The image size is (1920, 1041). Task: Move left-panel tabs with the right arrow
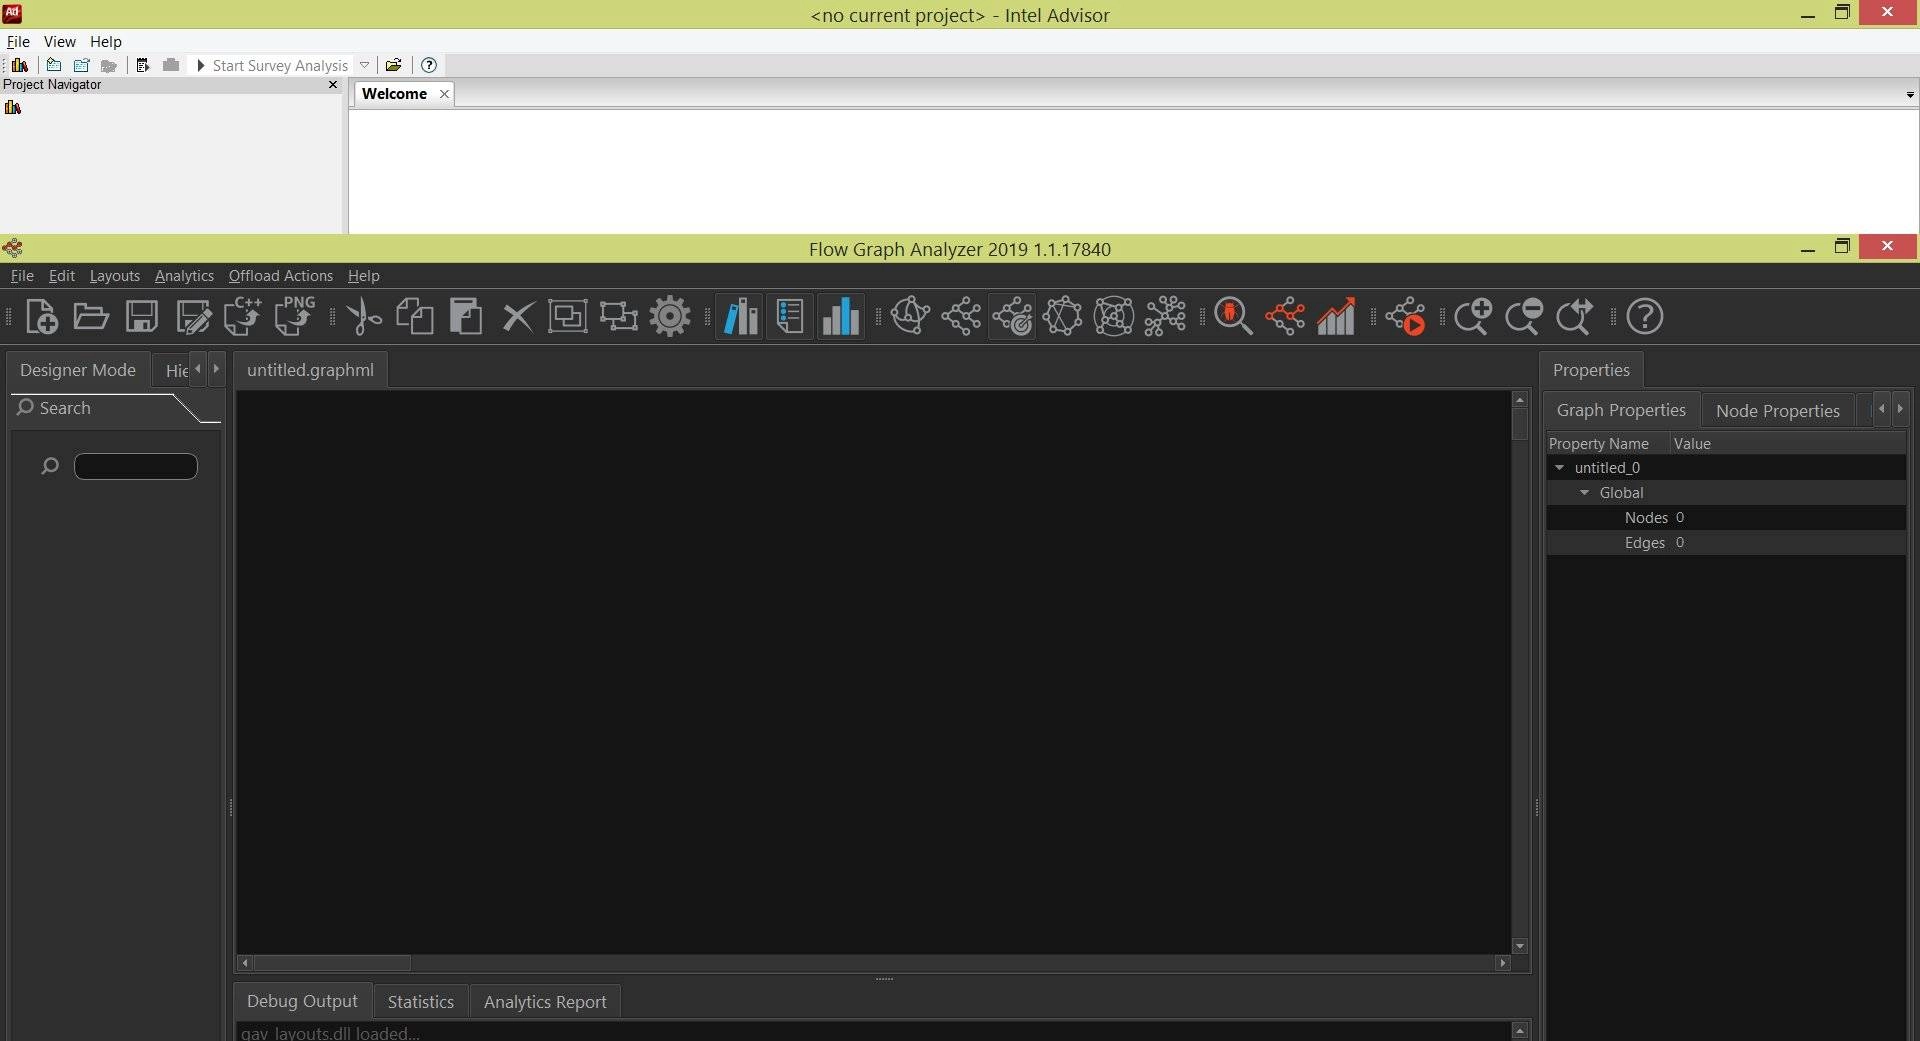(x=216, y=369)
